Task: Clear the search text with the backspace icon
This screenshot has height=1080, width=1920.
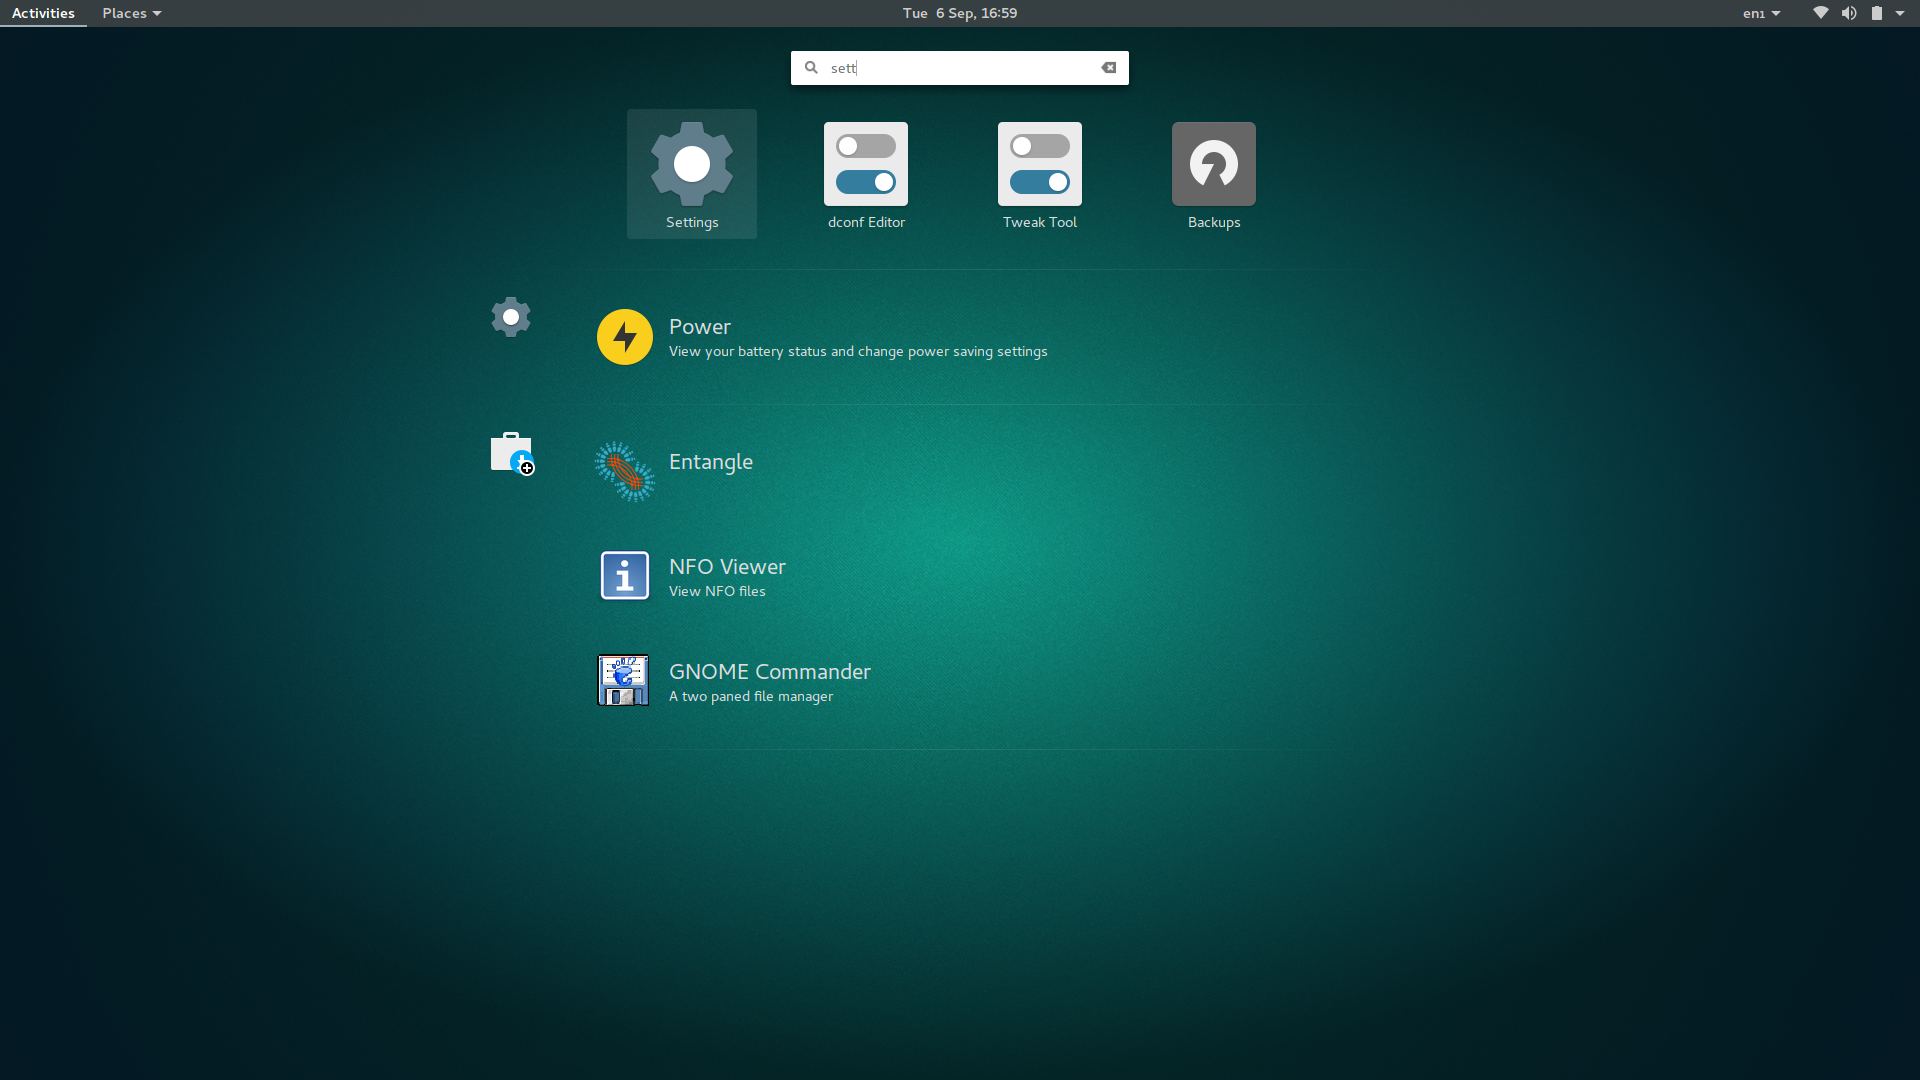Action: click(x=1109, y=68)
